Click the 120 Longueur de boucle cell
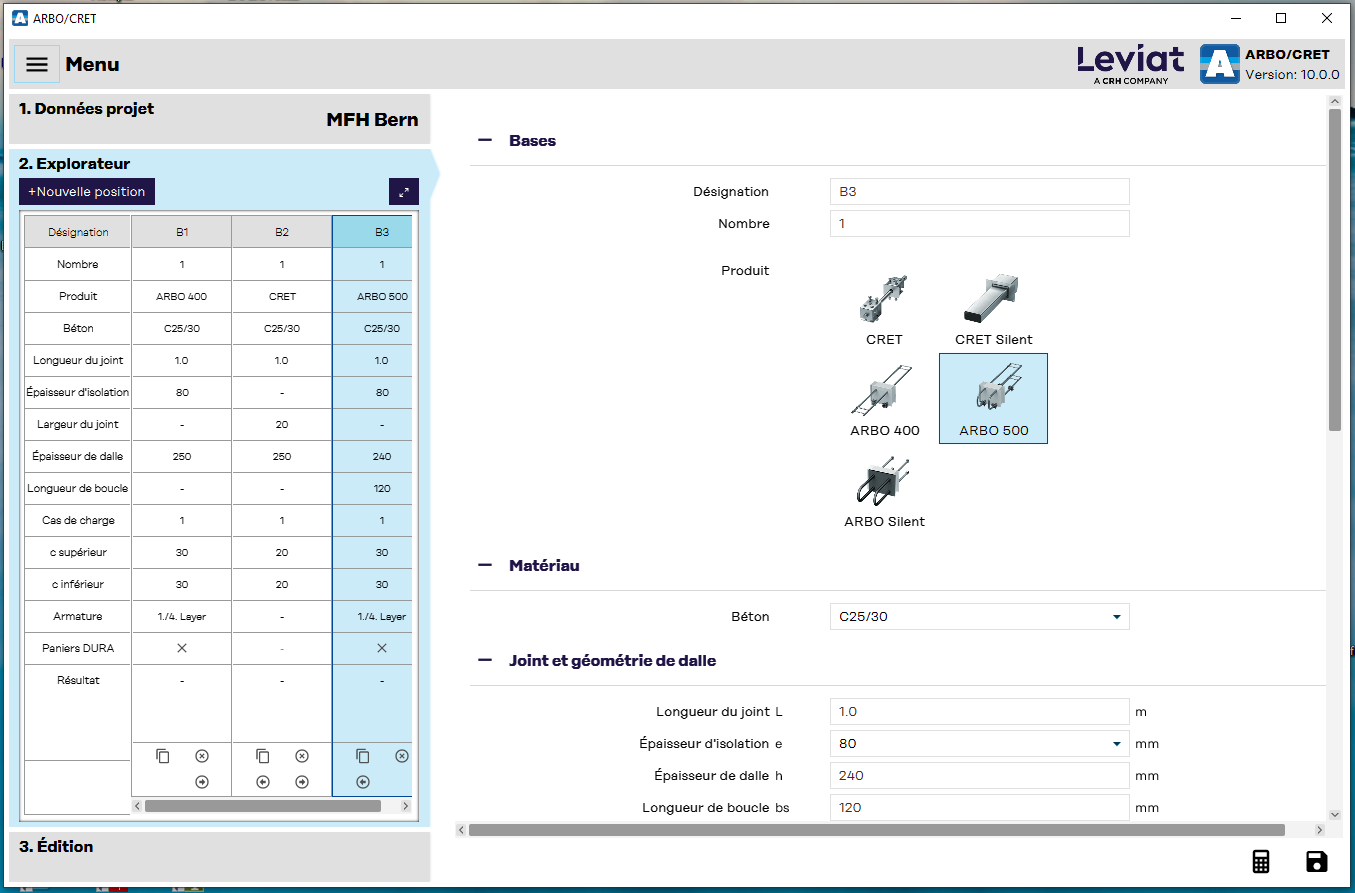Viewport: 1355px width, 893px height. pyautogui.click(x=372, y=489)
